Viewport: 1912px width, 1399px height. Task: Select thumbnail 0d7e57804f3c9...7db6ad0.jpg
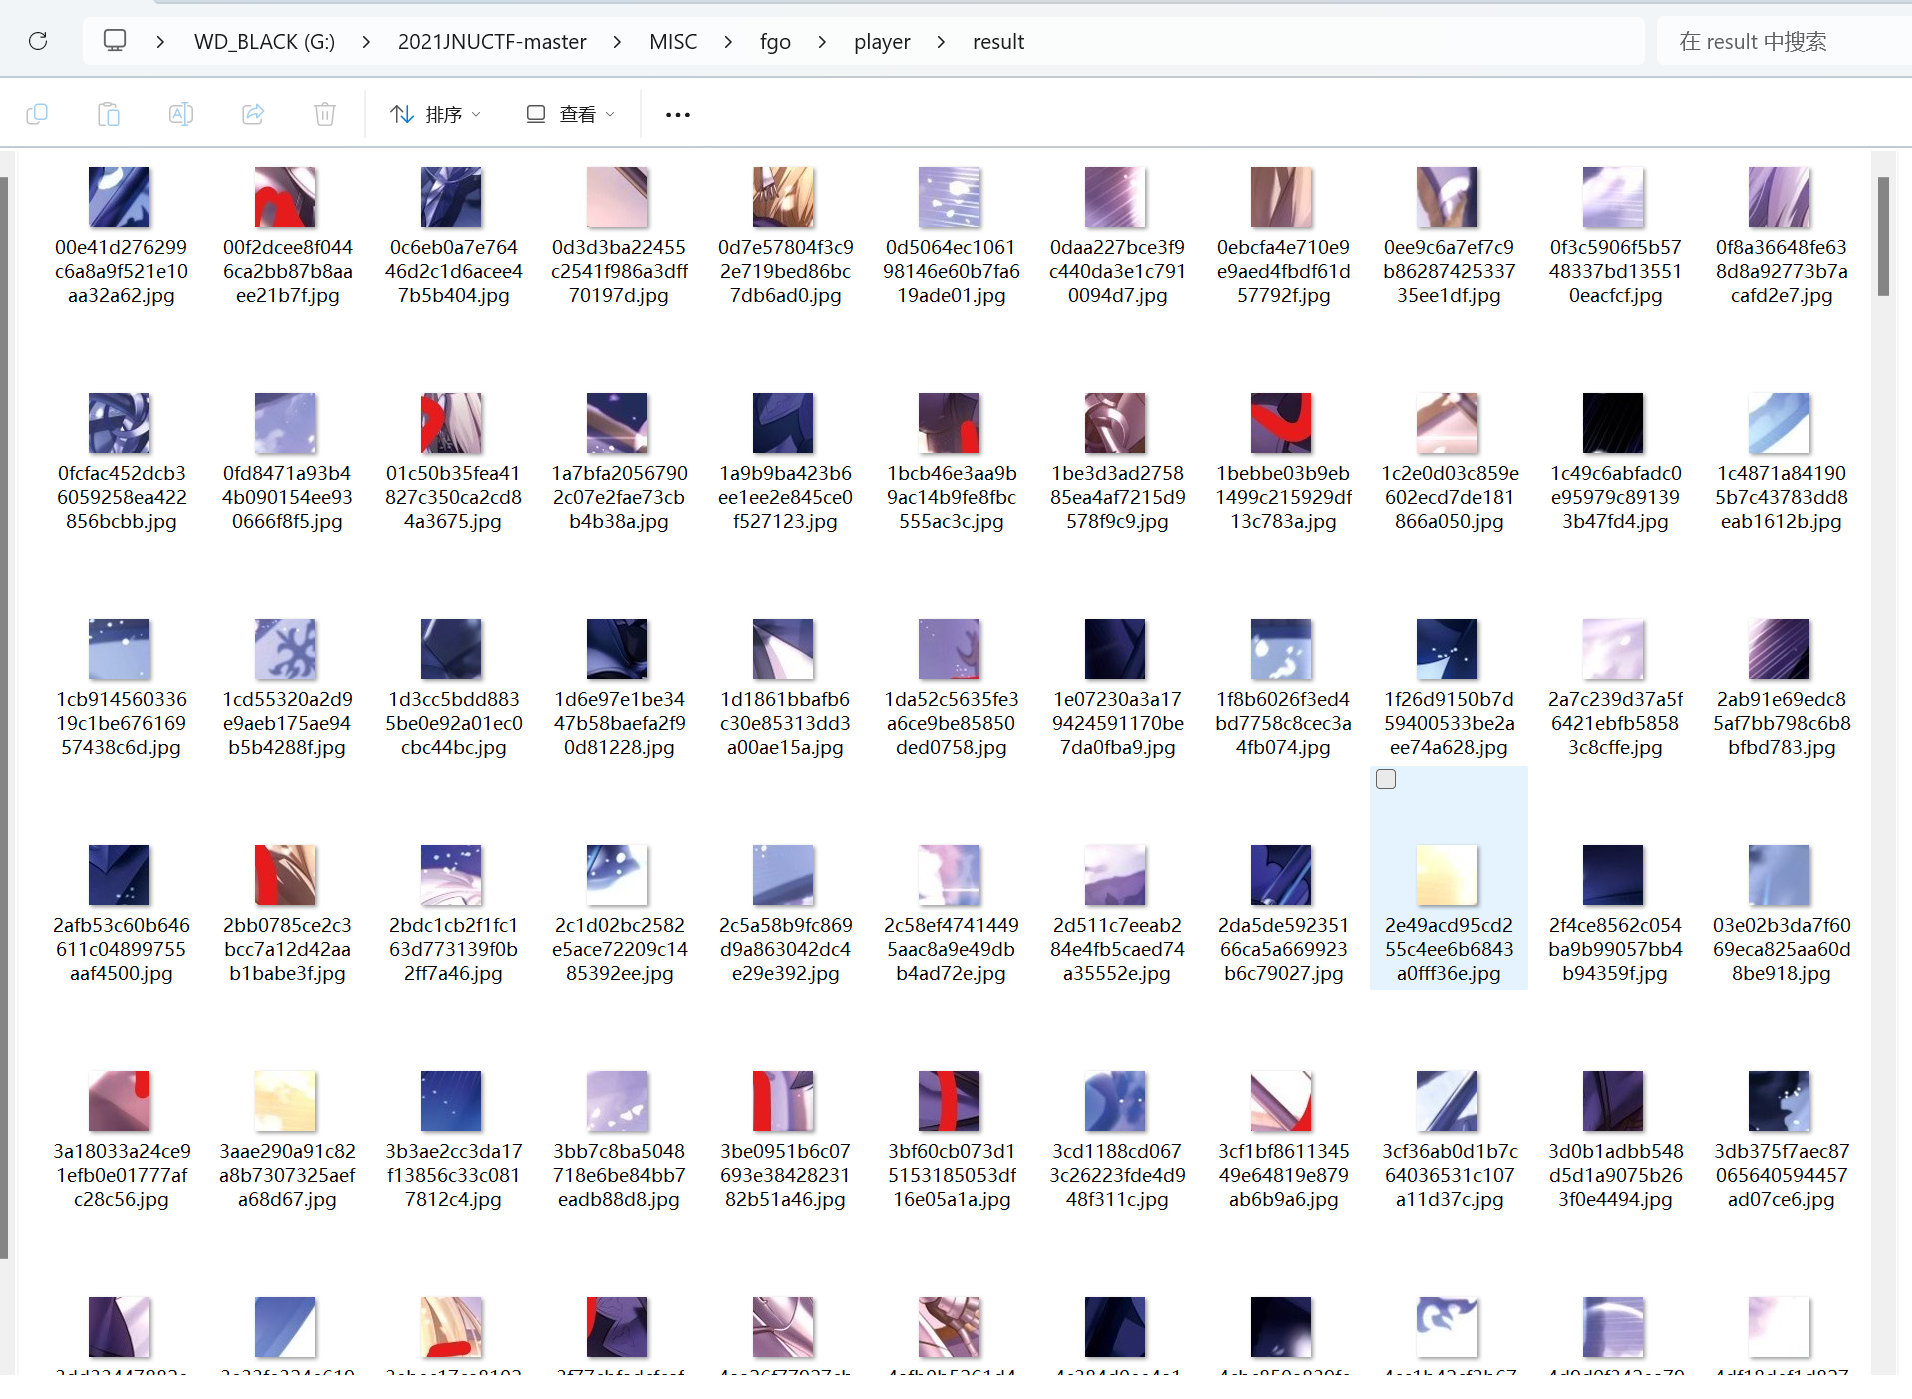point(783,197)
